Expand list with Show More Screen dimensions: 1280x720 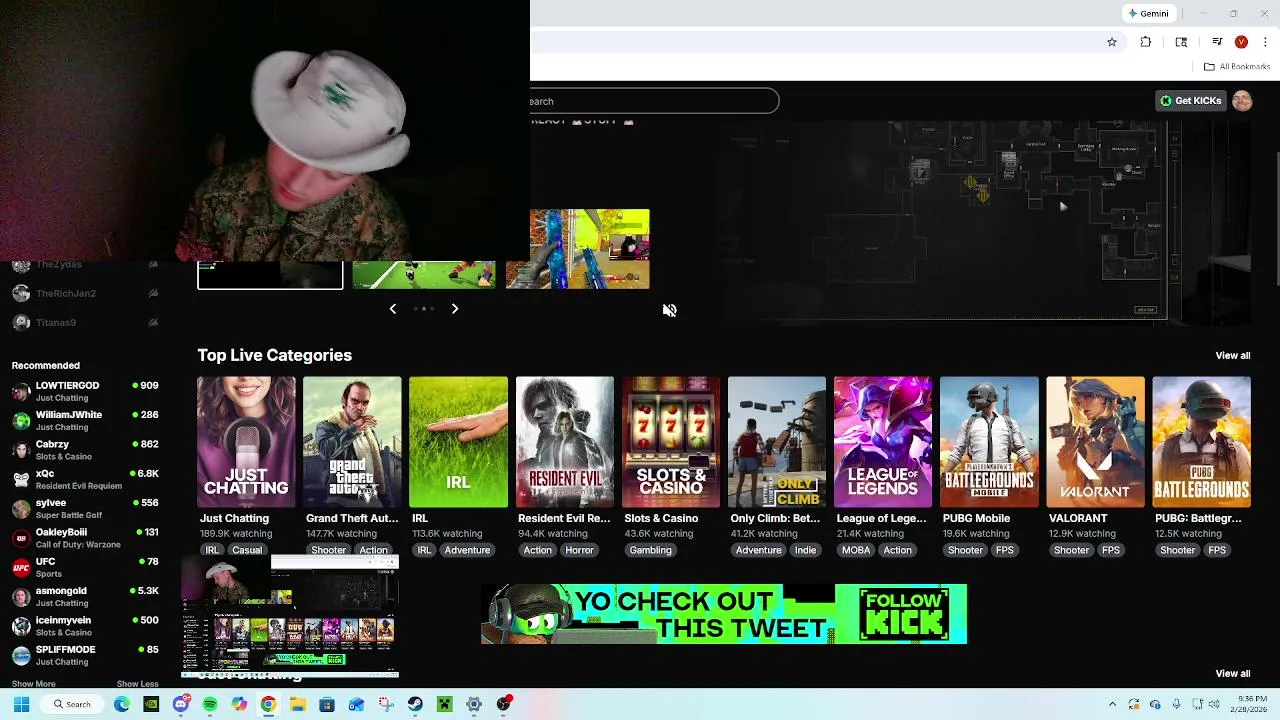pyautogui.click(x=34, y=684)
